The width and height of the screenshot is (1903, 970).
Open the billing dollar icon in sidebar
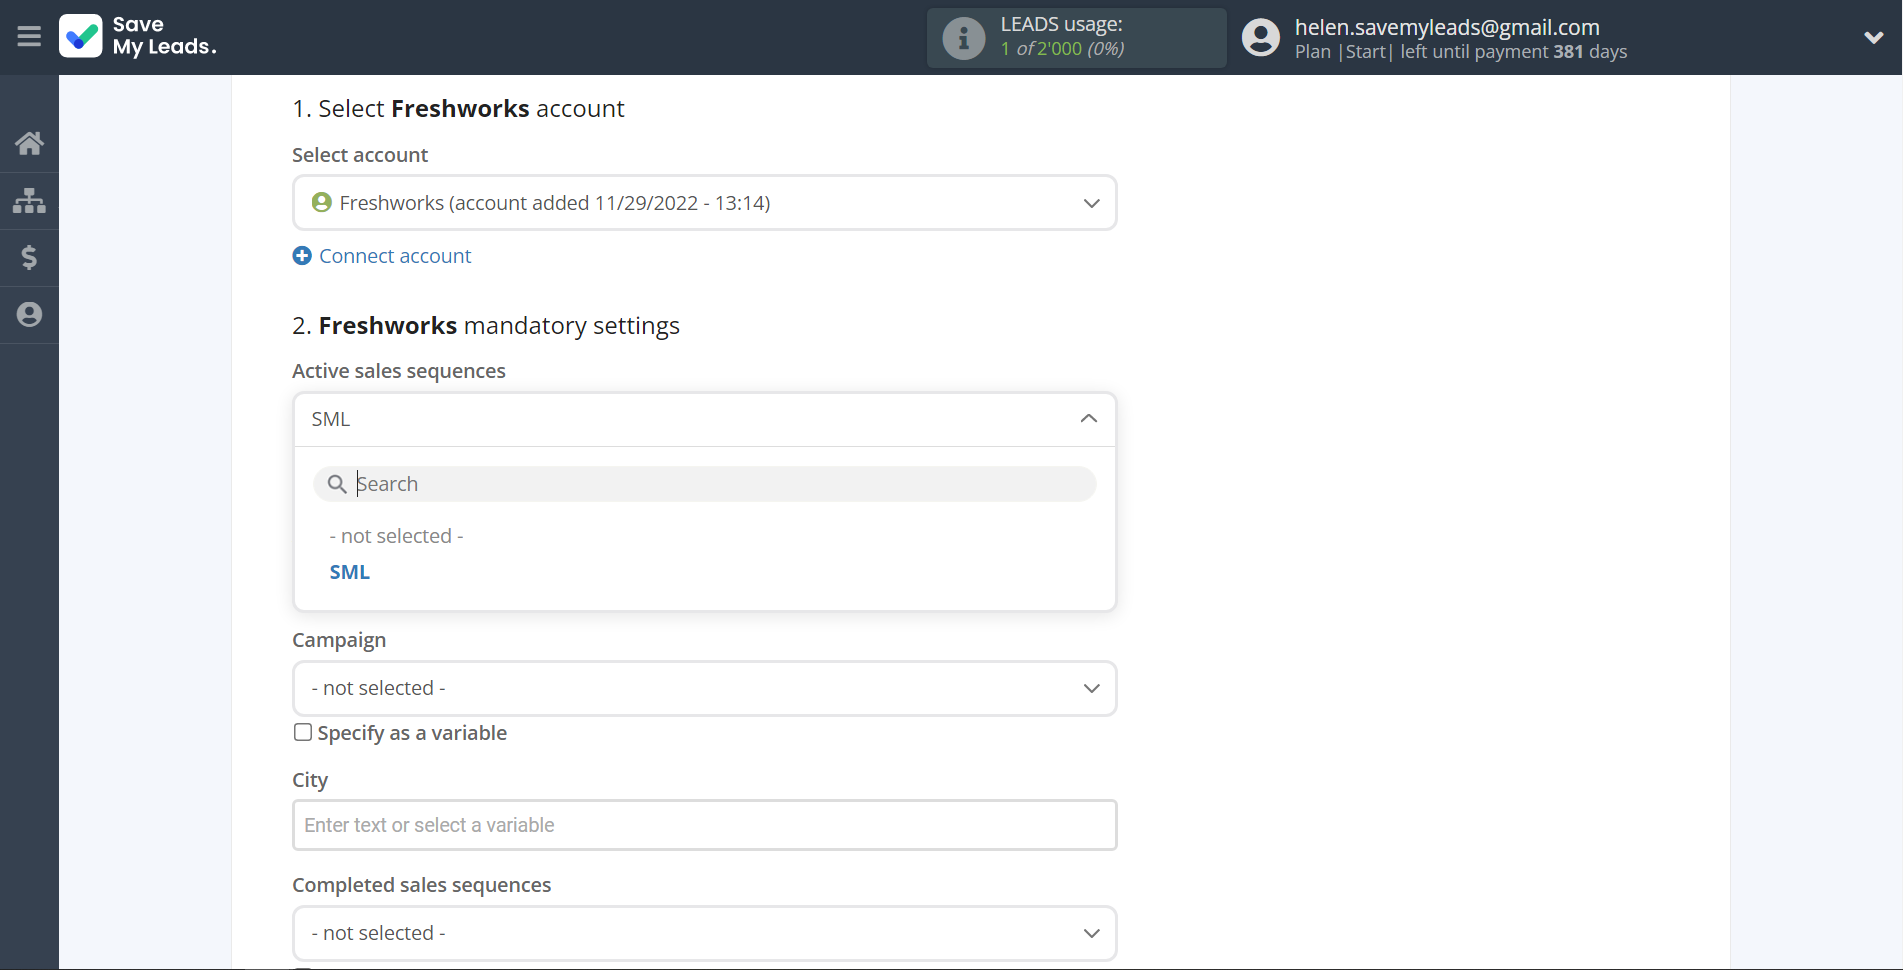coord(29,257)
